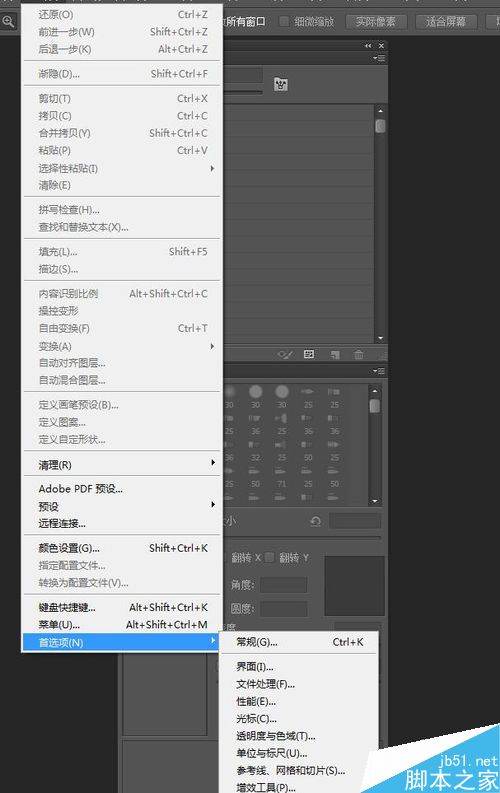Screen dimensions: 500x793
Task: Click the folder set icon in panel
Action: click(x=281, y=84)
